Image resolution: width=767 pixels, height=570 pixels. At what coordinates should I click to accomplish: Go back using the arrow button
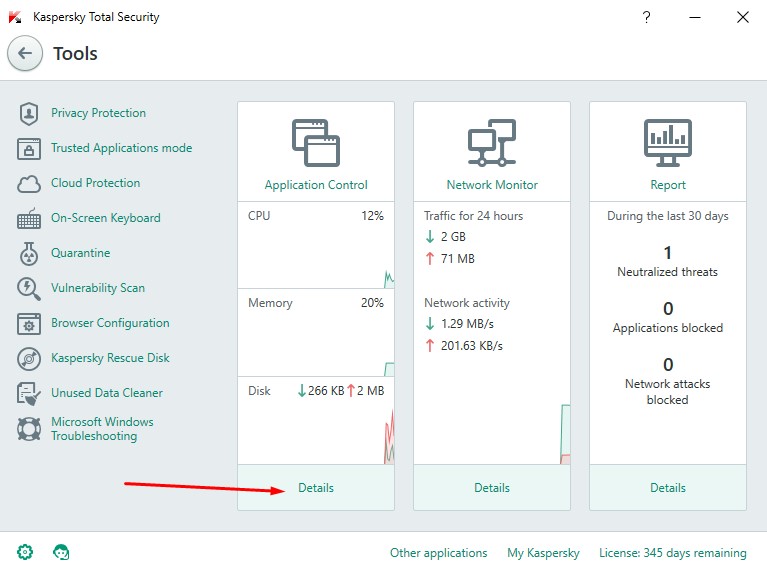coord(25,53)
